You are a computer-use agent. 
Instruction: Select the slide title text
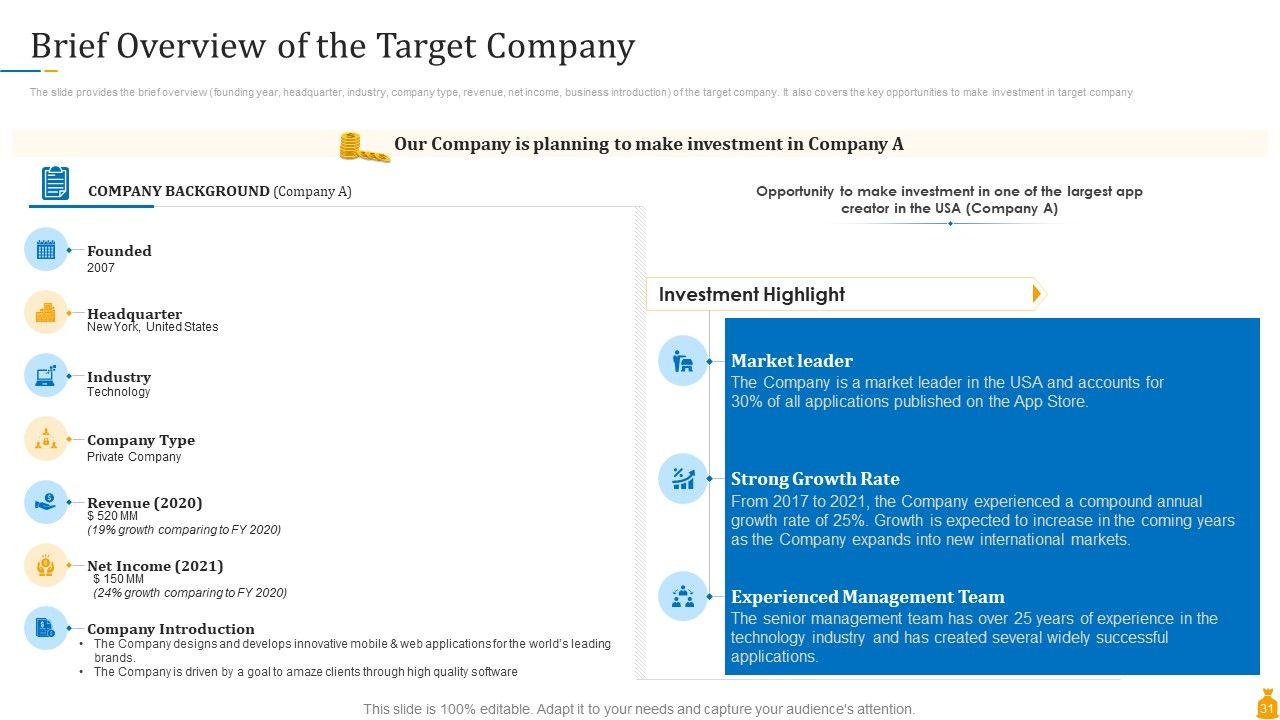coord(332,46)
